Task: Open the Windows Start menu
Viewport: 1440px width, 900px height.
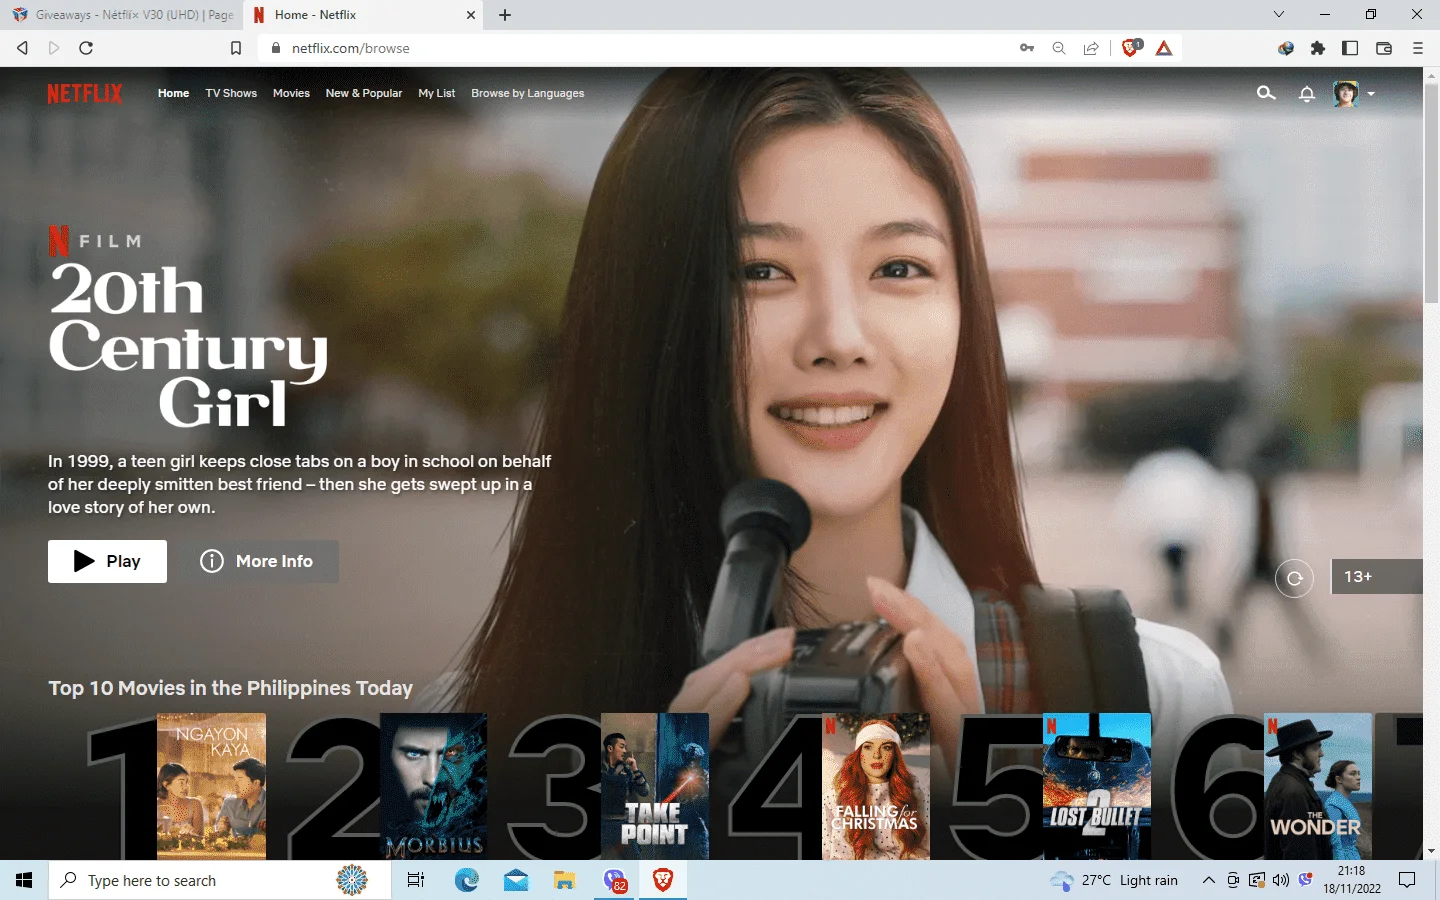Action: point(24,880)
